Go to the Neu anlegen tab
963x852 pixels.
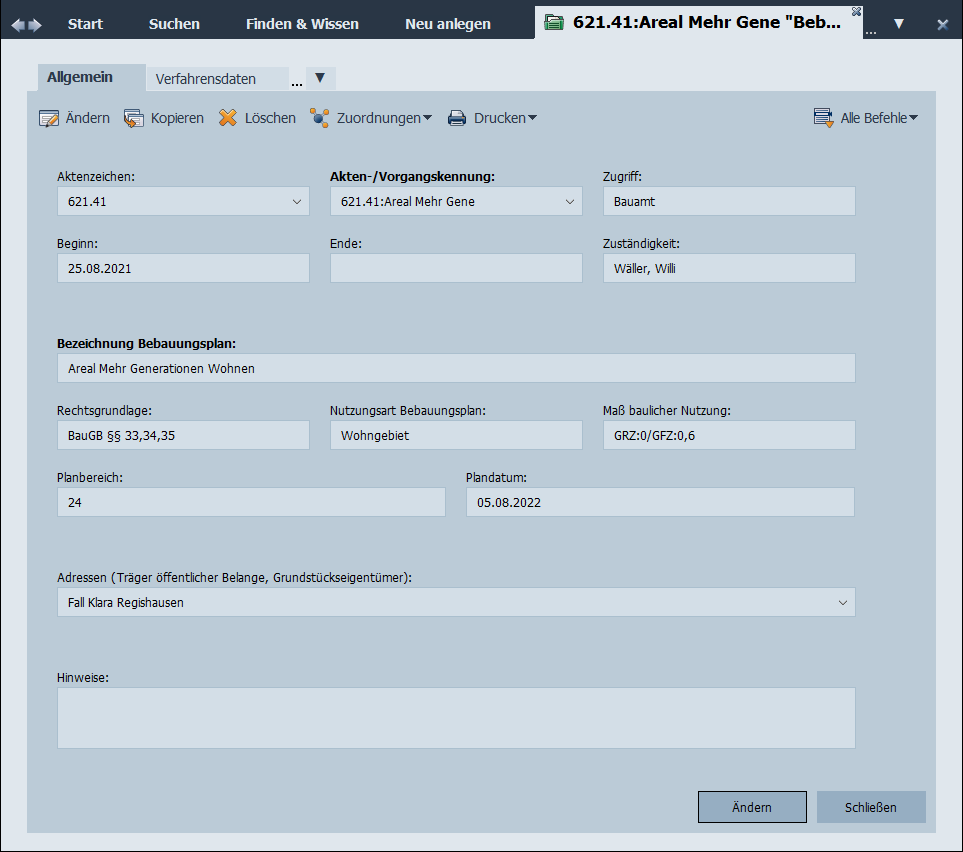tap(448, 24)
